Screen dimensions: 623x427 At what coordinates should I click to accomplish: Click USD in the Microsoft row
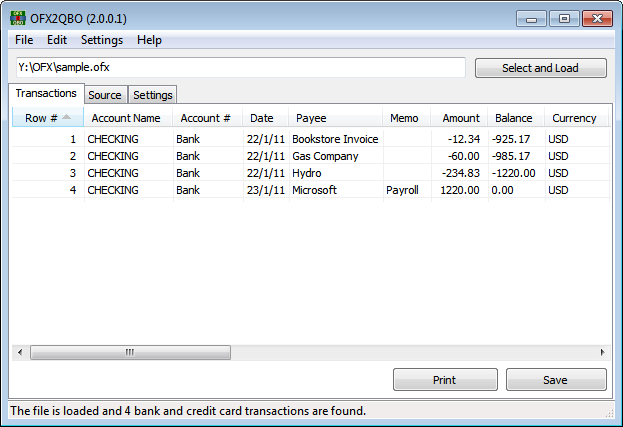[x=577, y=190]
